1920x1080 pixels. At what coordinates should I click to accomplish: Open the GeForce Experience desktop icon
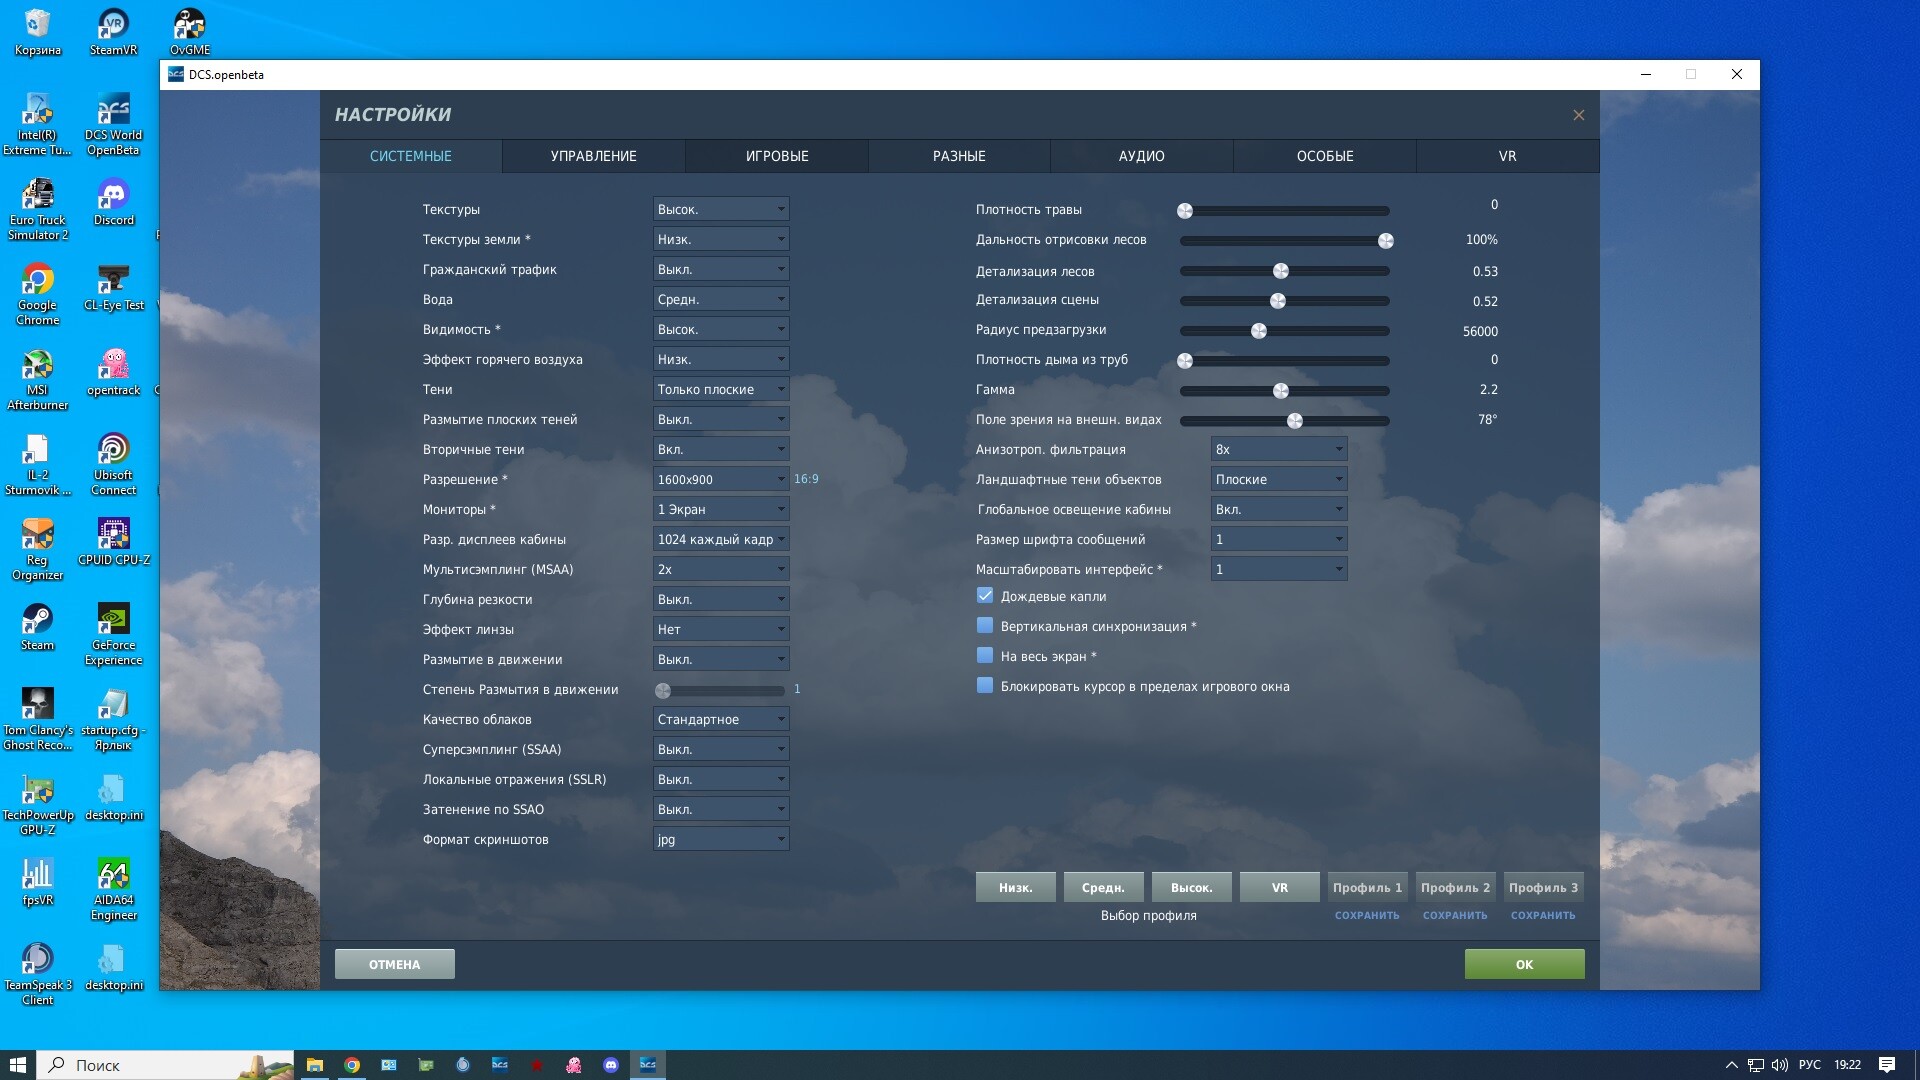tap(113, 635)
